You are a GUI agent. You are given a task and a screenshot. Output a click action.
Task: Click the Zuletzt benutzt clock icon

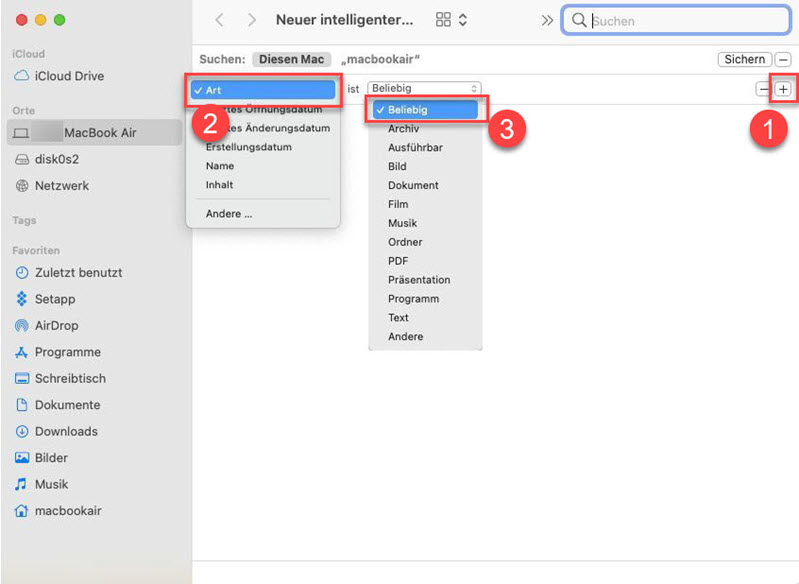(22, 273)
